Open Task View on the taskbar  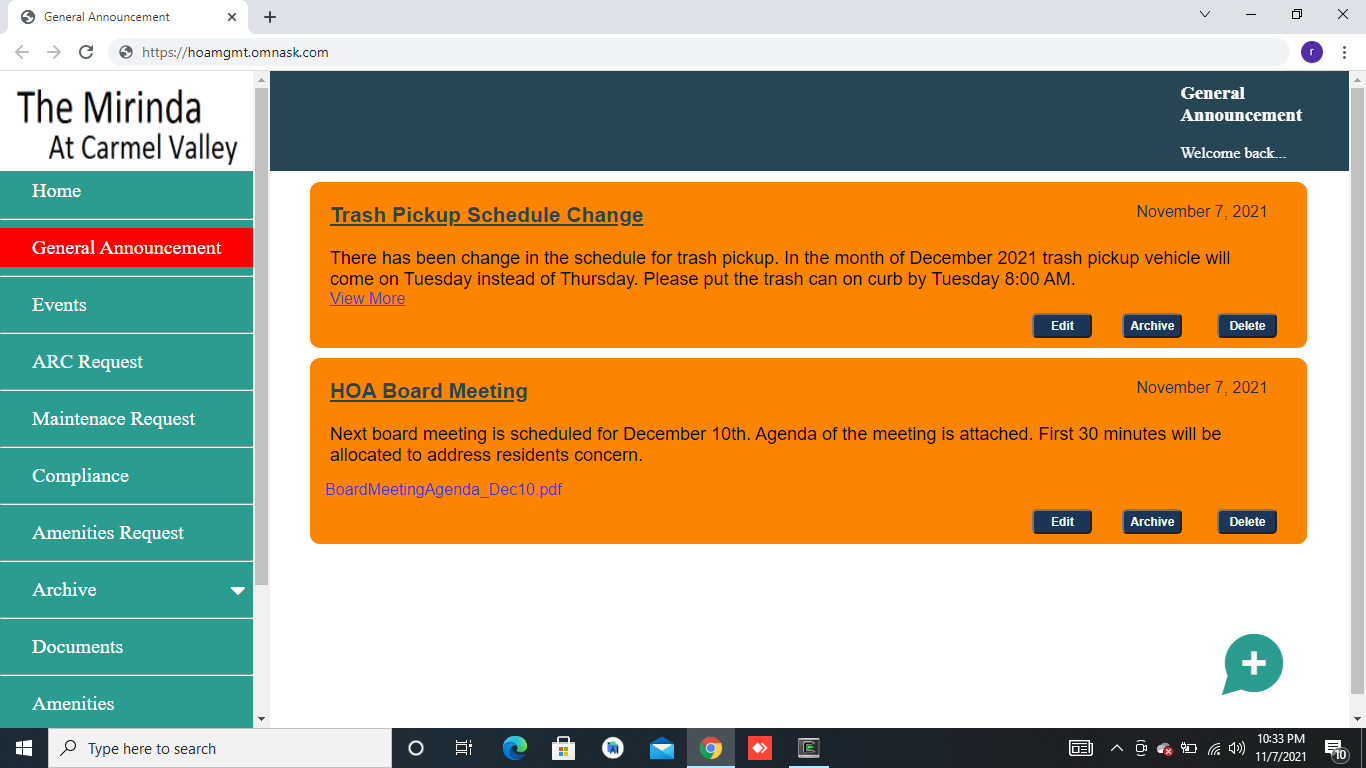coord(464,748)
